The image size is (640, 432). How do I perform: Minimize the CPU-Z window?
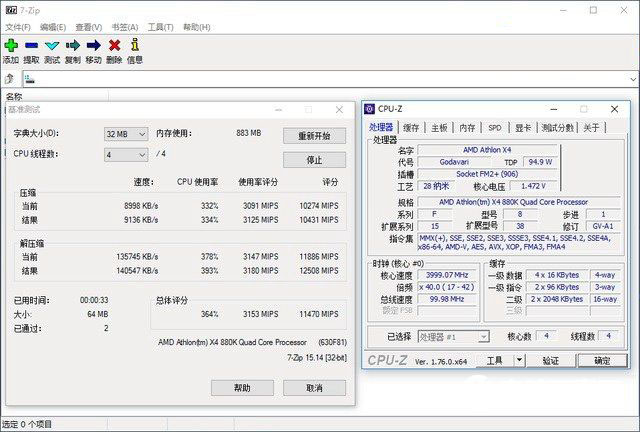click(x=554, y=109)
